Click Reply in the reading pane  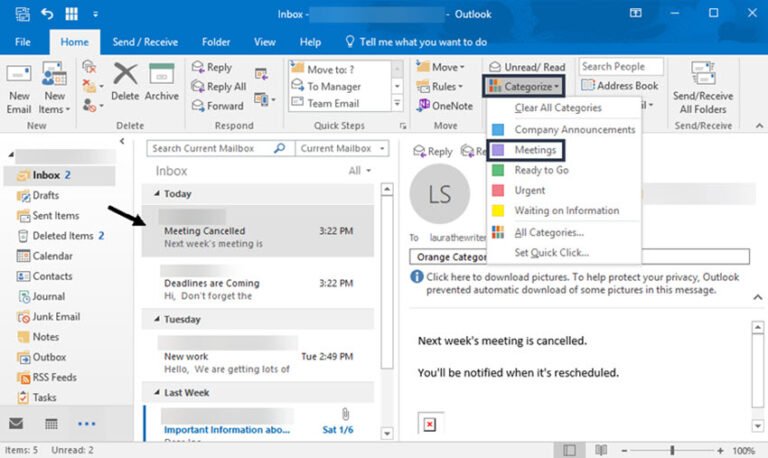point(432,151)
